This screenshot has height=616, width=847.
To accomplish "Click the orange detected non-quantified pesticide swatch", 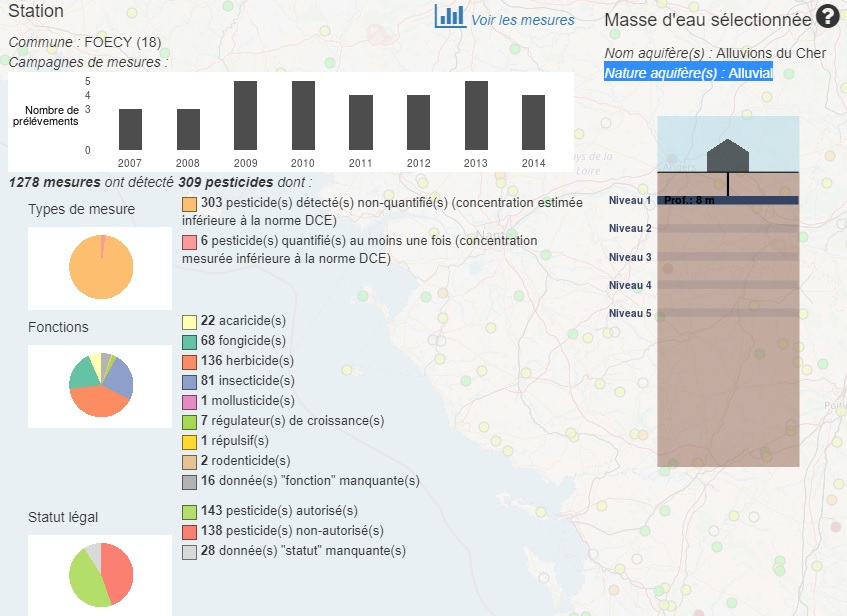I will [189, 204].
